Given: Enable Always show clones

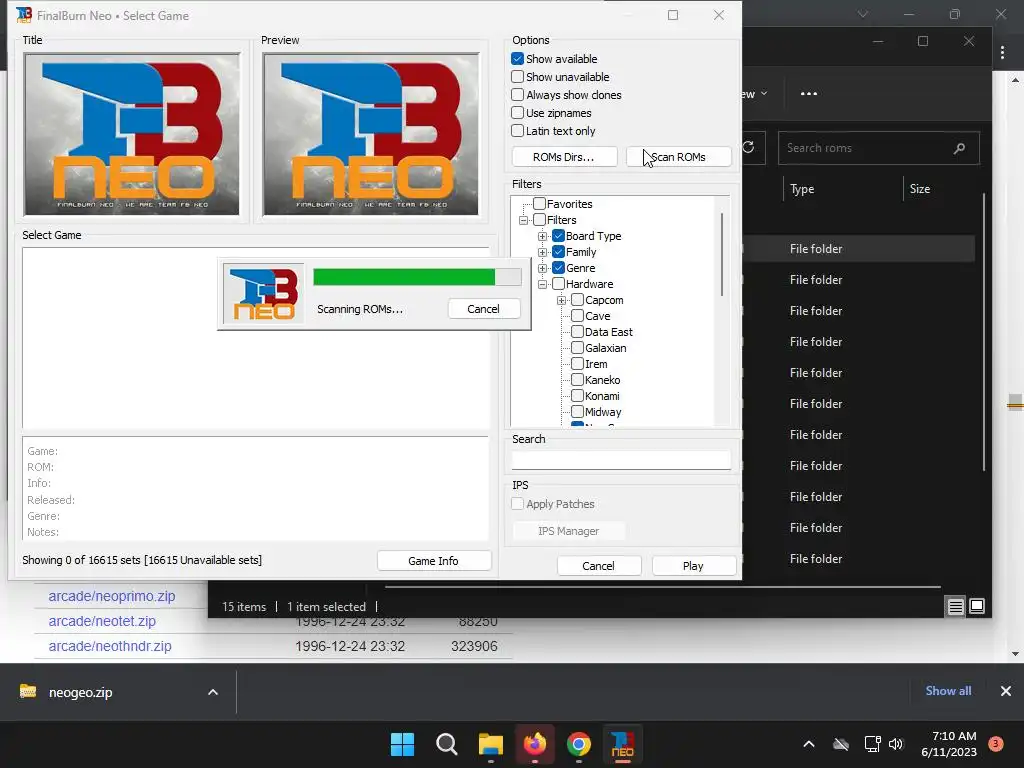Looking at the screenshot, I should click(x=517, y=95).
